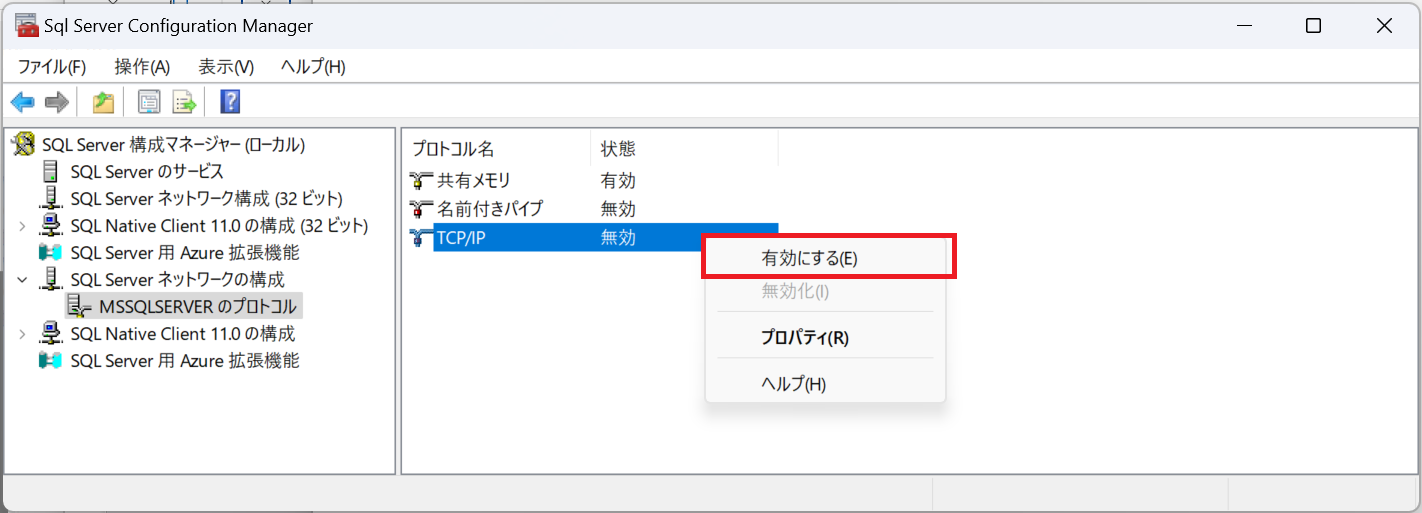
Task: Collapse SQL Server ネットワークの構成 node
Action: click(x=22, y=280)
